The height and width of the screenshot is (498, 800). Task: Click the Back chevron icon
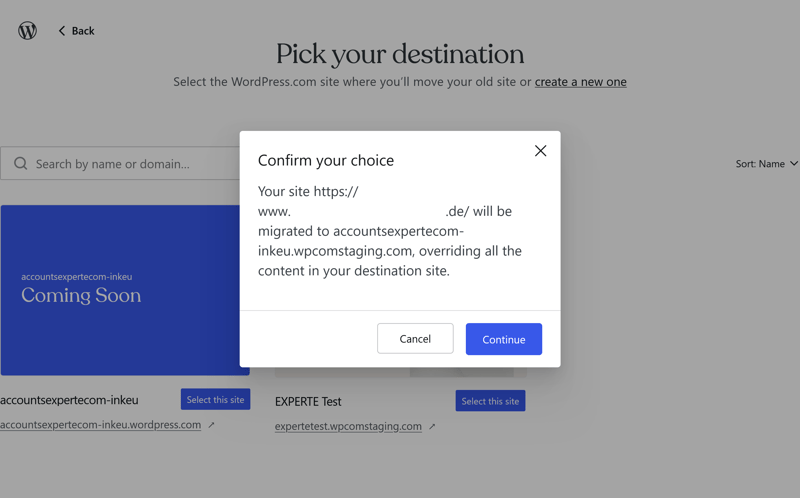click(x=62, y=31)
